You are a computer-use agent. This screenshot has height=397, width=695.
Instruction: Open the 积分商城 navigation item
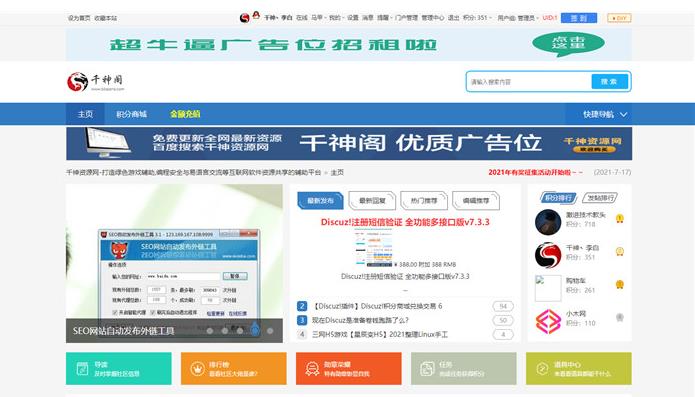pos(131,114)
